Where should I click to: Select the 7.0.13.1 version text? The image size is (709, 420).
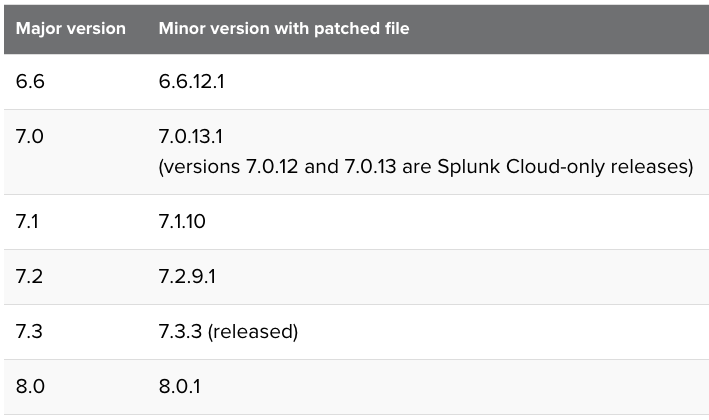[192, 135]
